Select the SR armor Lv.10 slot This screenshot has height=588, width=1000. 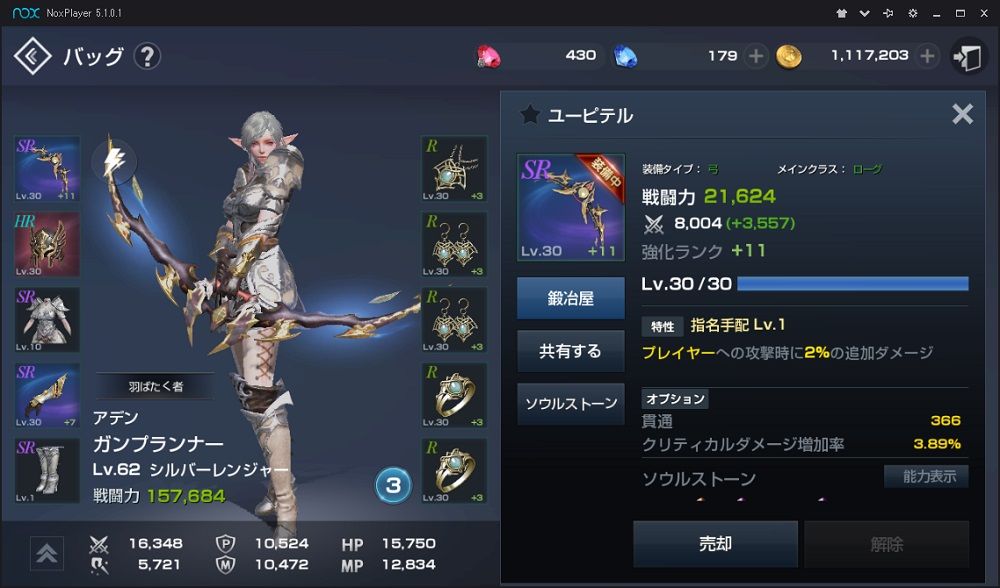point(47,320)
